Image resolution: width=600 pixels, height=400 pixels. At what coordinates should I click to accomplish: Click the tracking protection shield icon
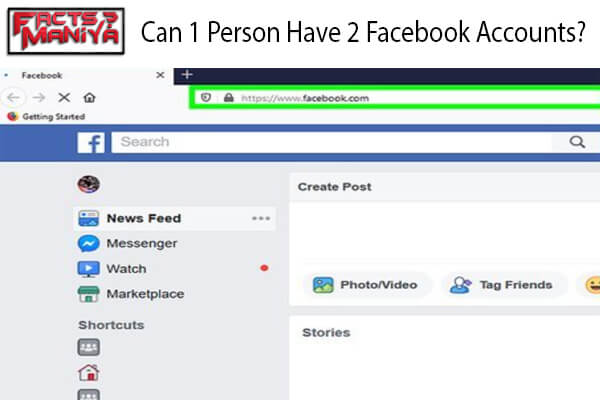pos(206,98)
